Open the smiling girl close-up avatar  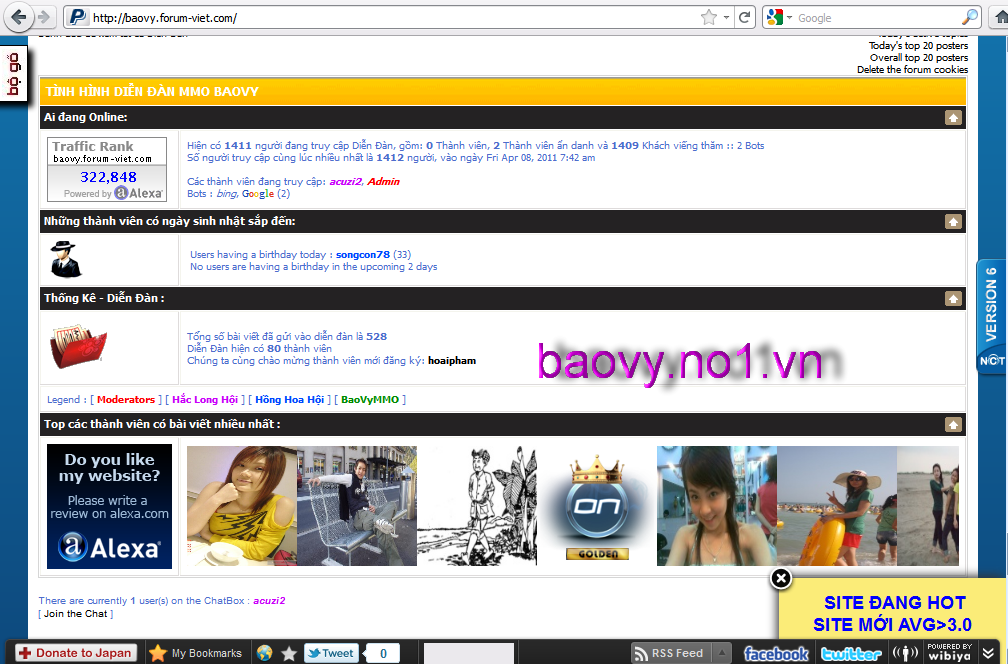click(717, 506)
